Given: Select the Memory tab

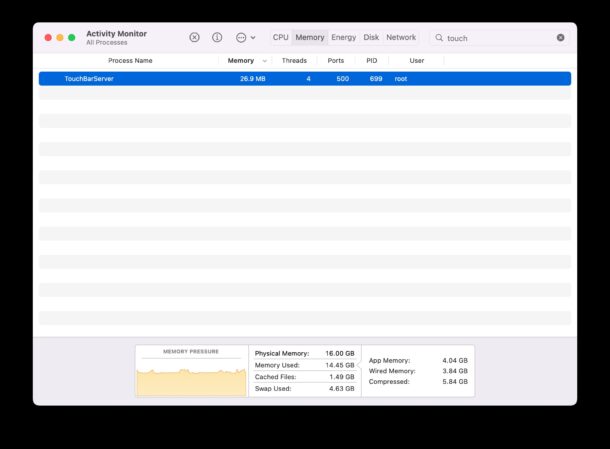Looking at the screenshot, I should click(310, 37).
